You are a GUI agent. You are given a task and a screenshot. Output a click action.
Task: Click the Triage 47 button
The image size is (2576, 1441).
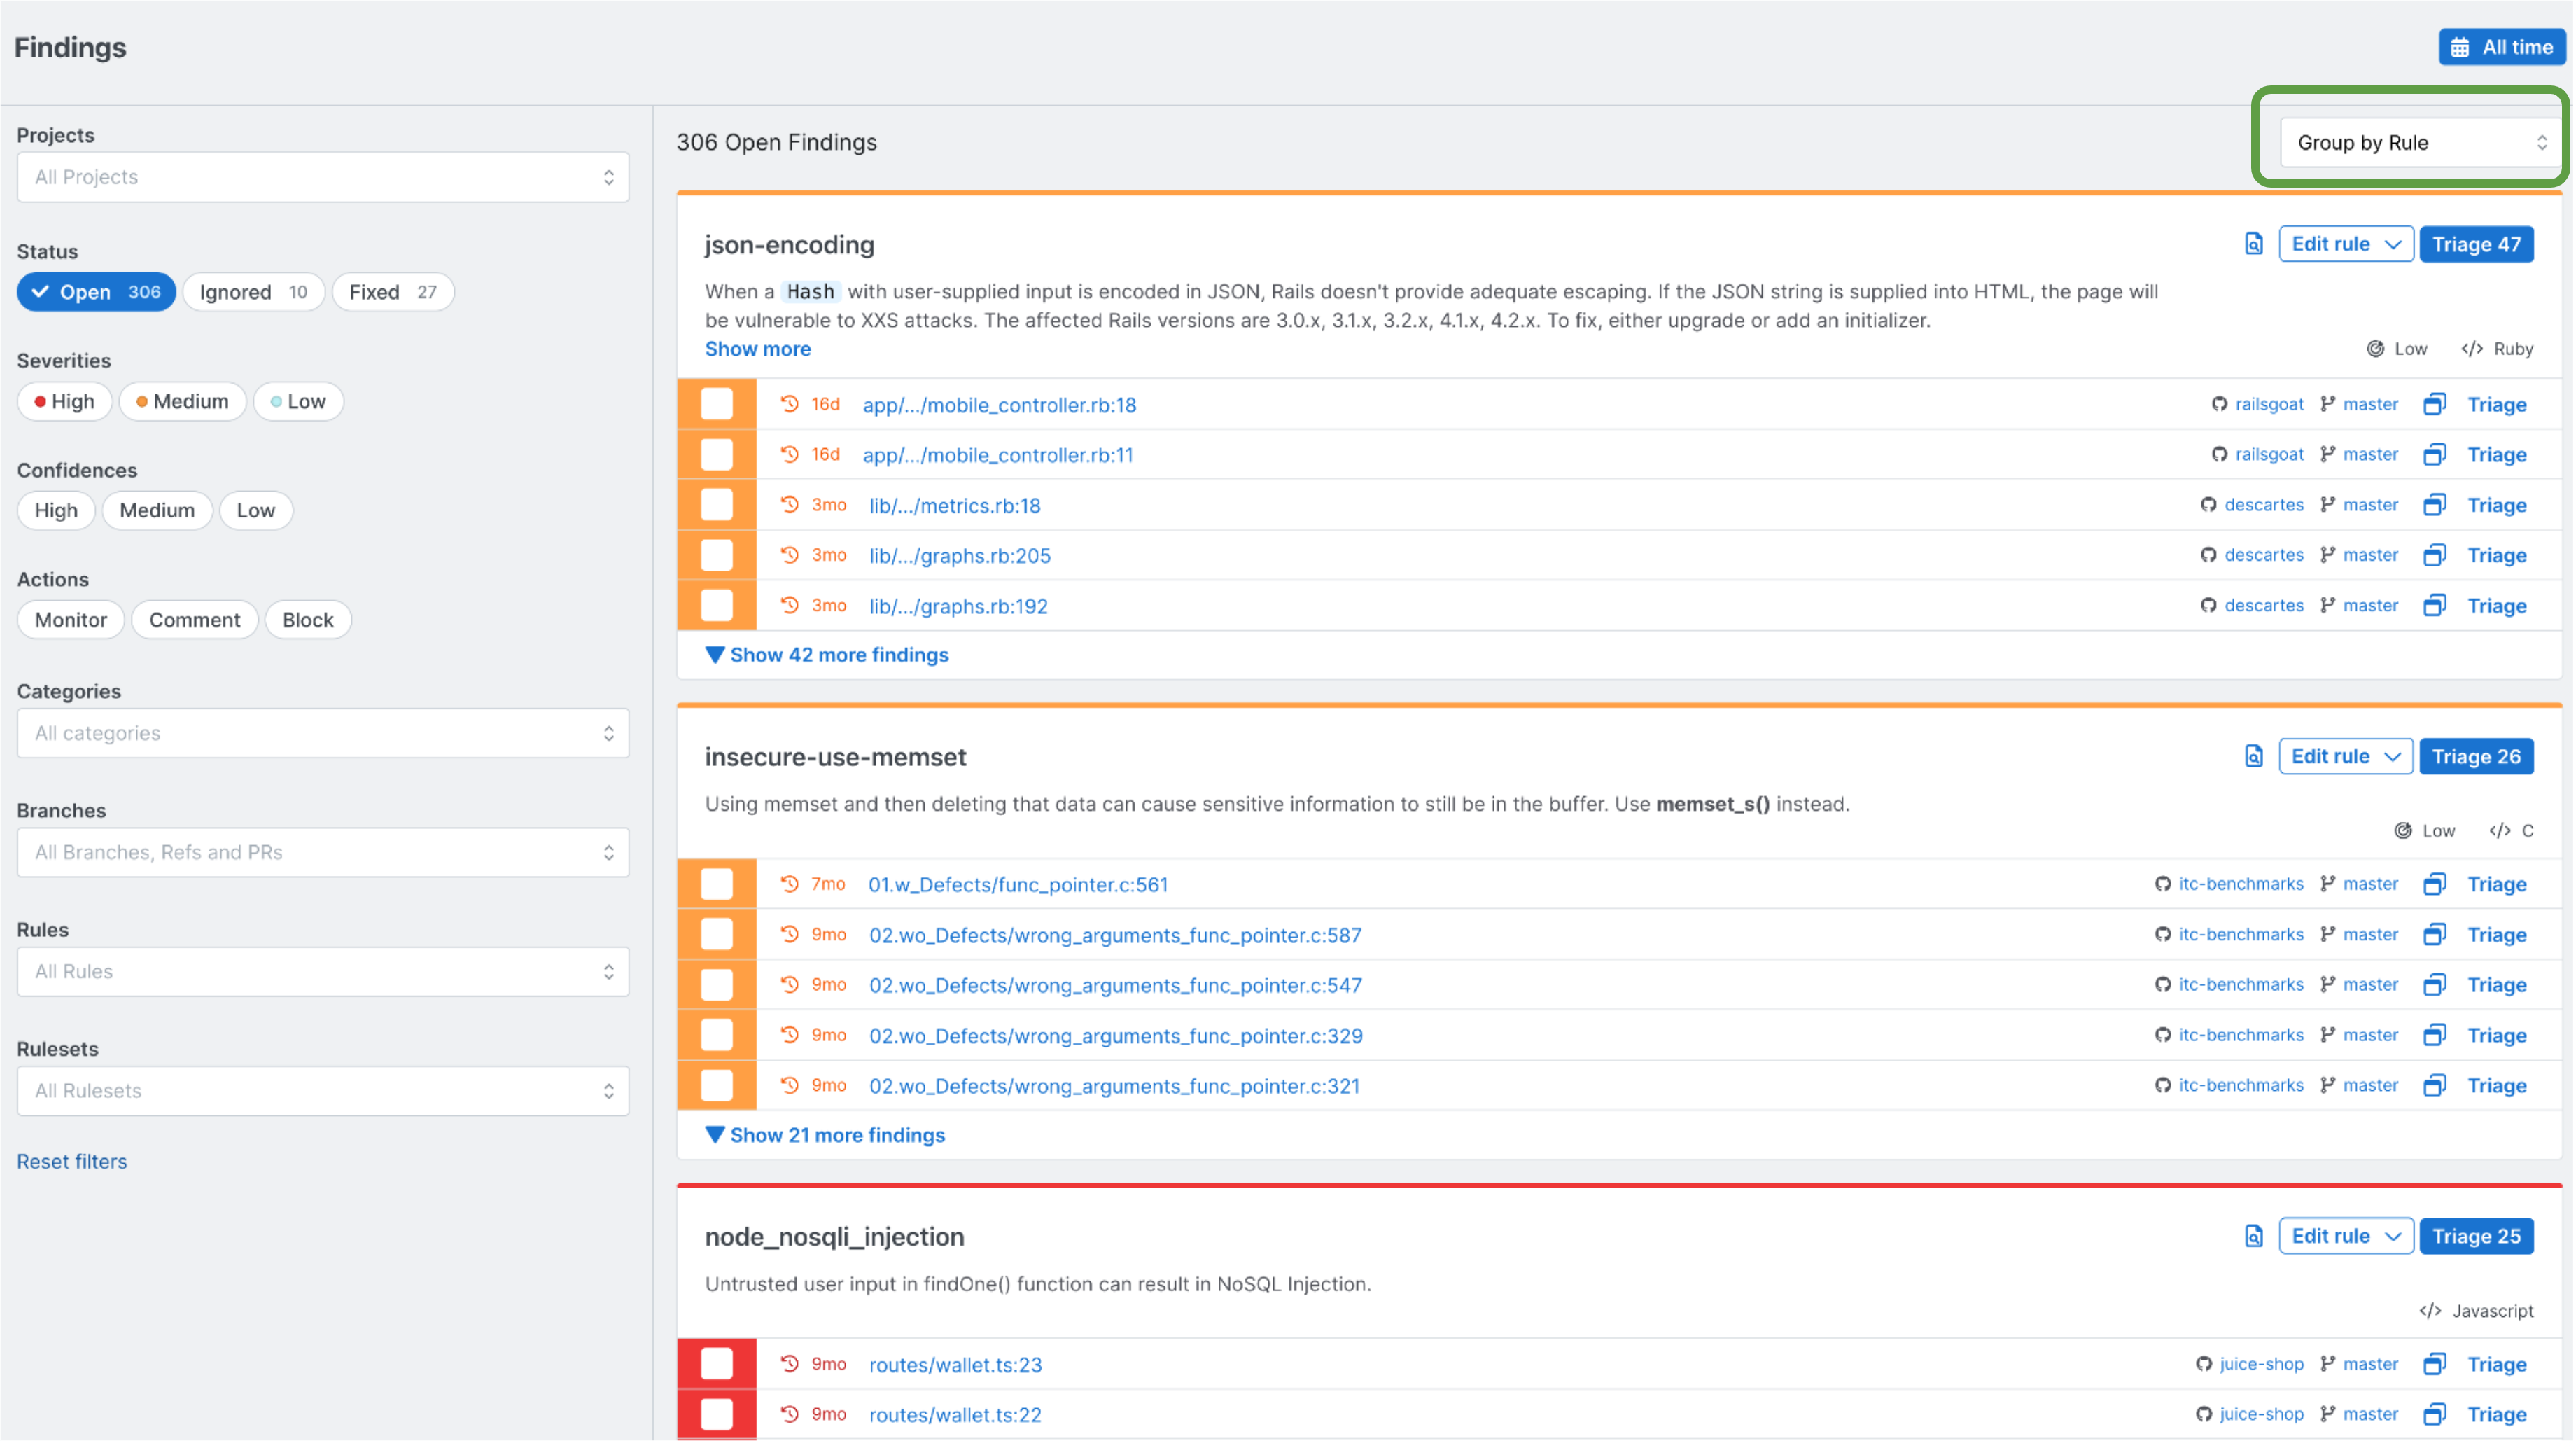point(2477,243)
